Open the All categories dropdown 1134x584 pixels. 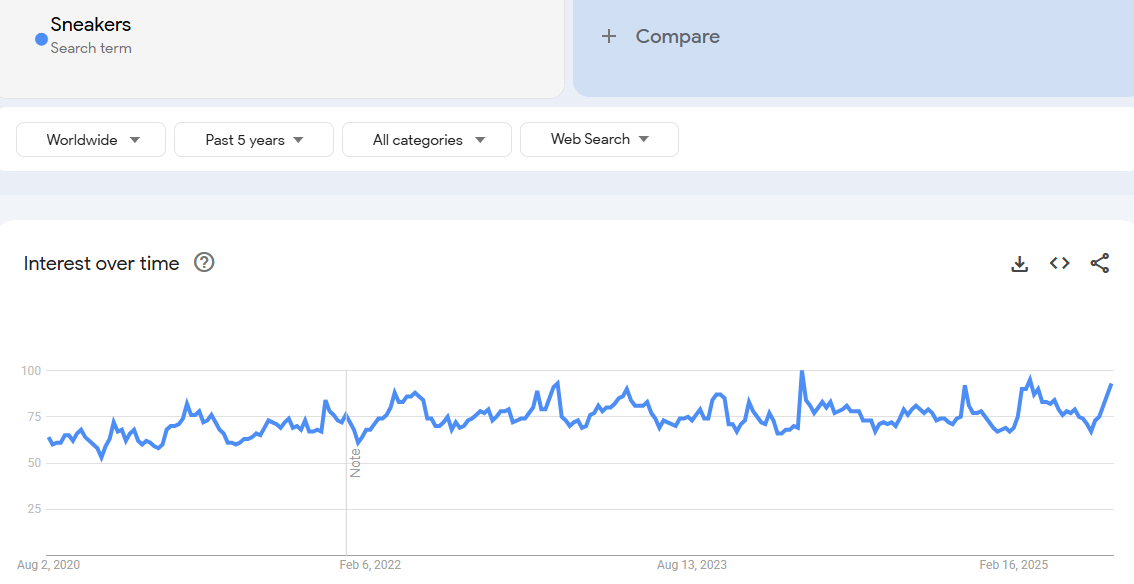click(426, 140)
